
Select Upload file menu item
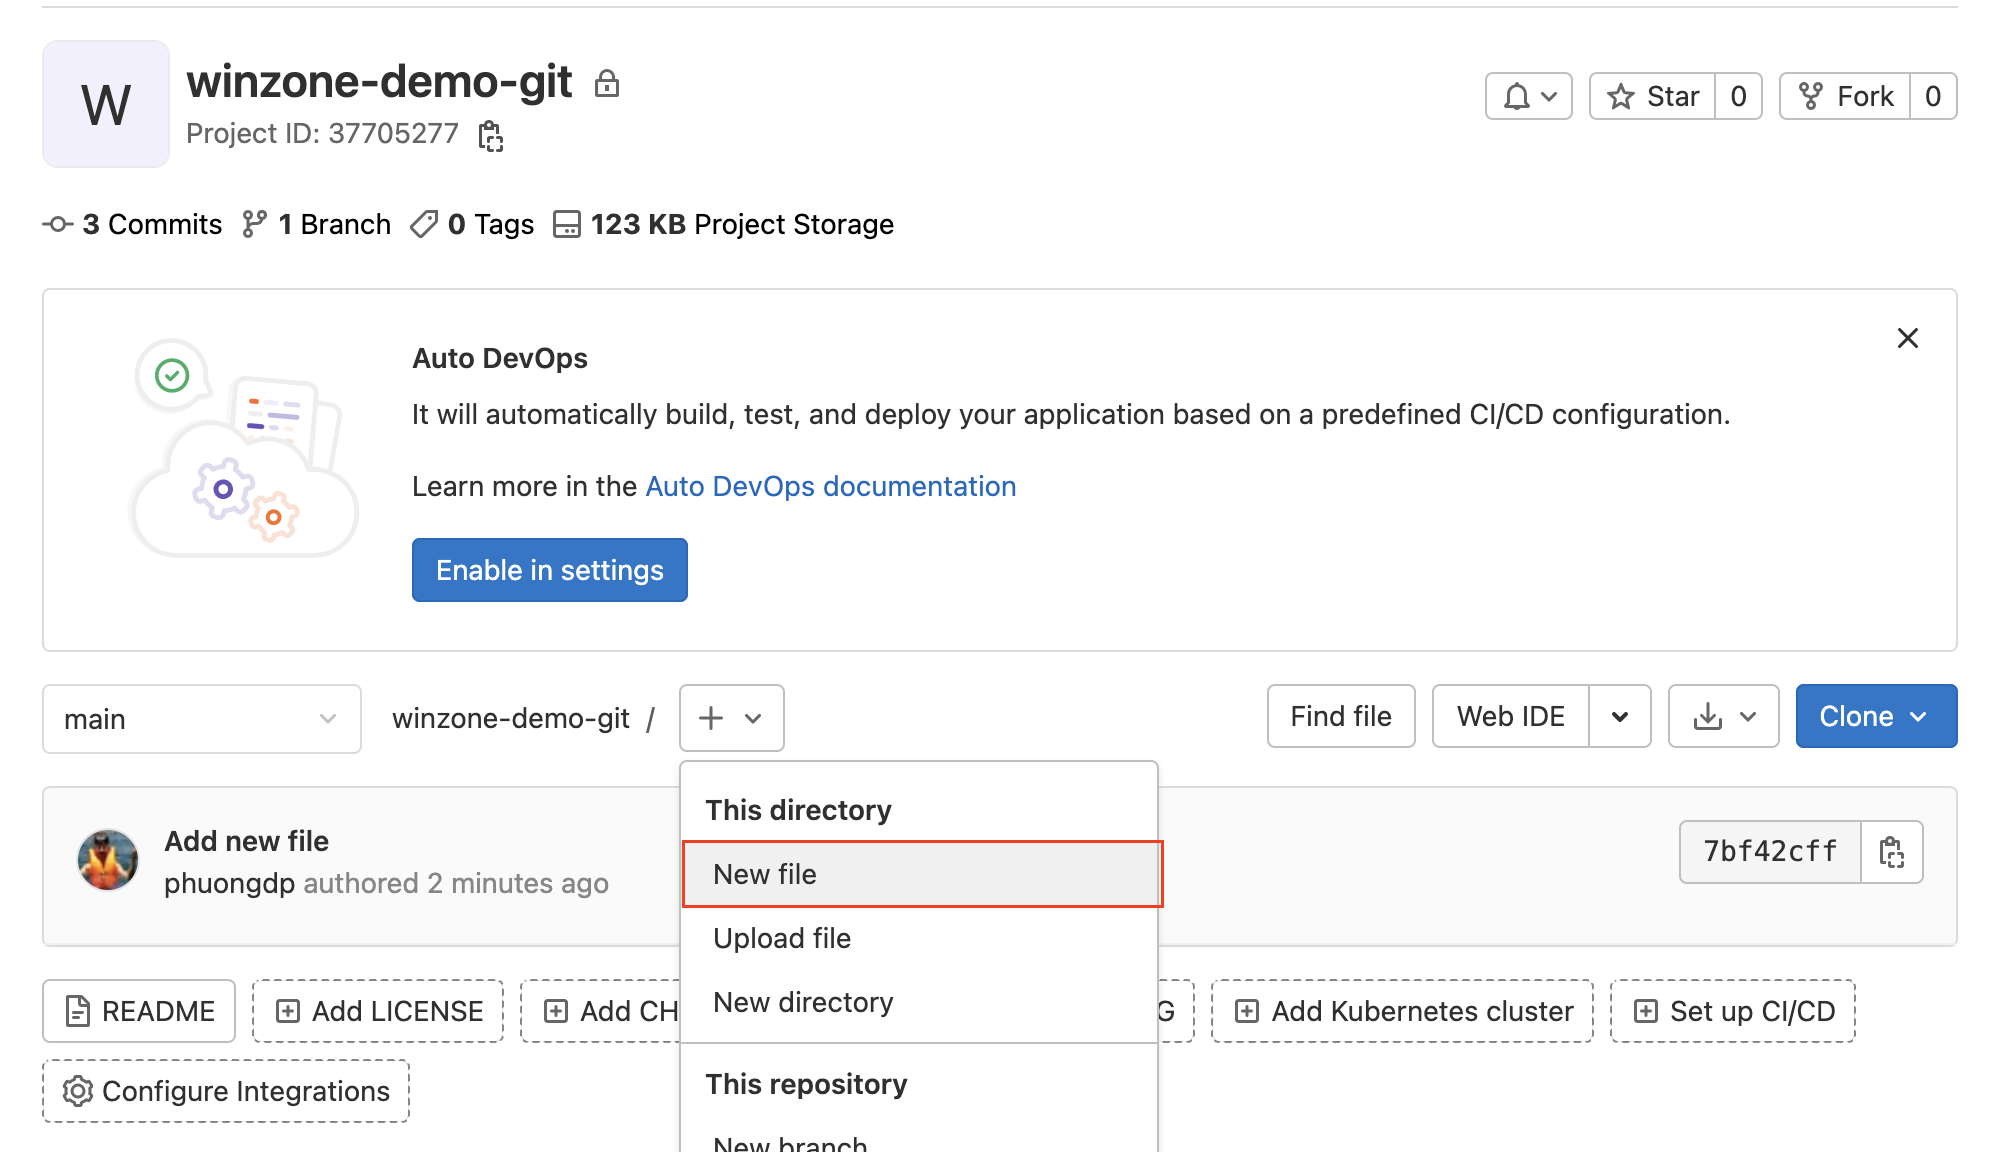(919, 938)
